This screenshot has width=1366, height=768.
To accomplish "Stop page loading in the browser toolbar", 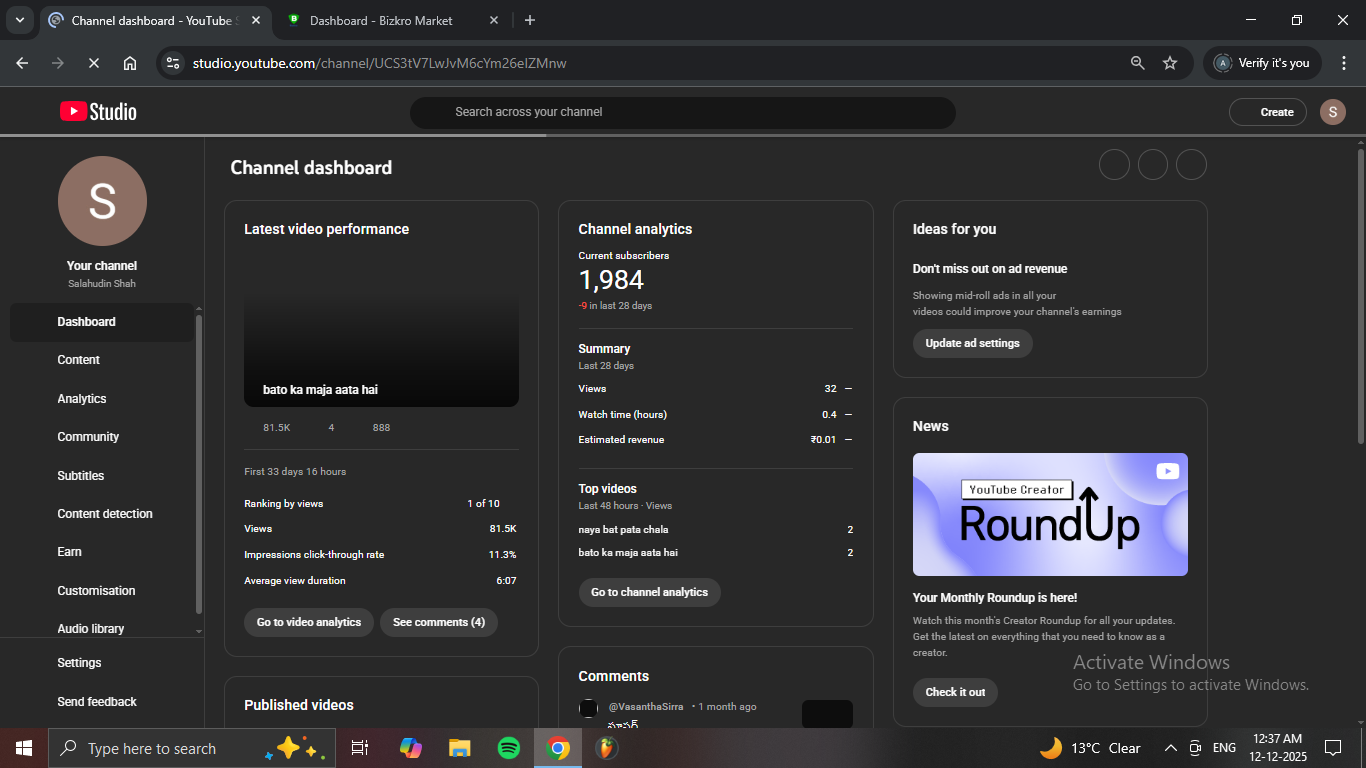I will pos(93,63).
